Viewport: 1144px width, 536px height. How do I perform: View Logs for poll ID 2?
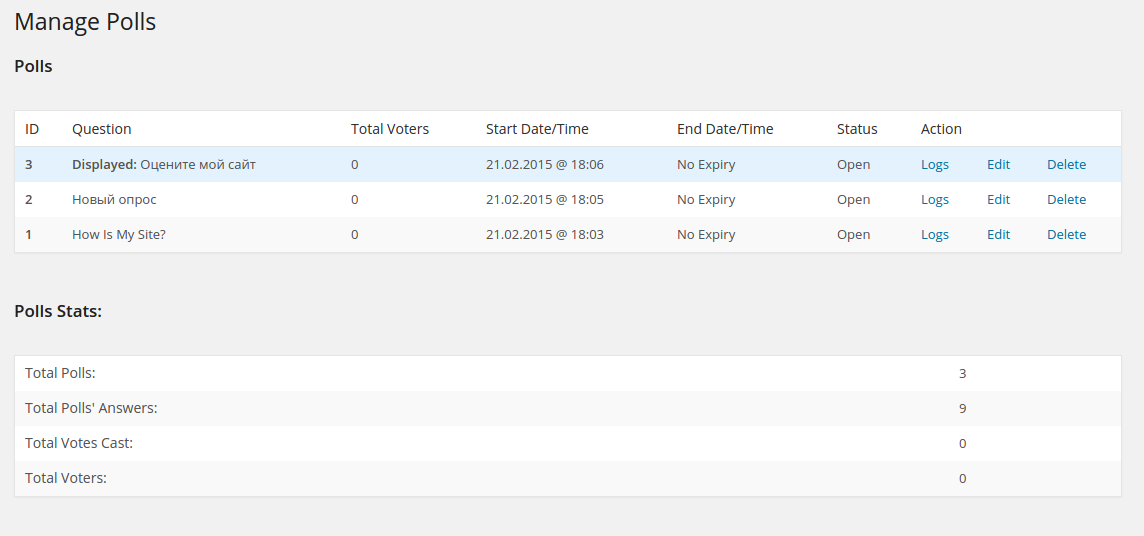pyautogui.click(x=934, y=200)
